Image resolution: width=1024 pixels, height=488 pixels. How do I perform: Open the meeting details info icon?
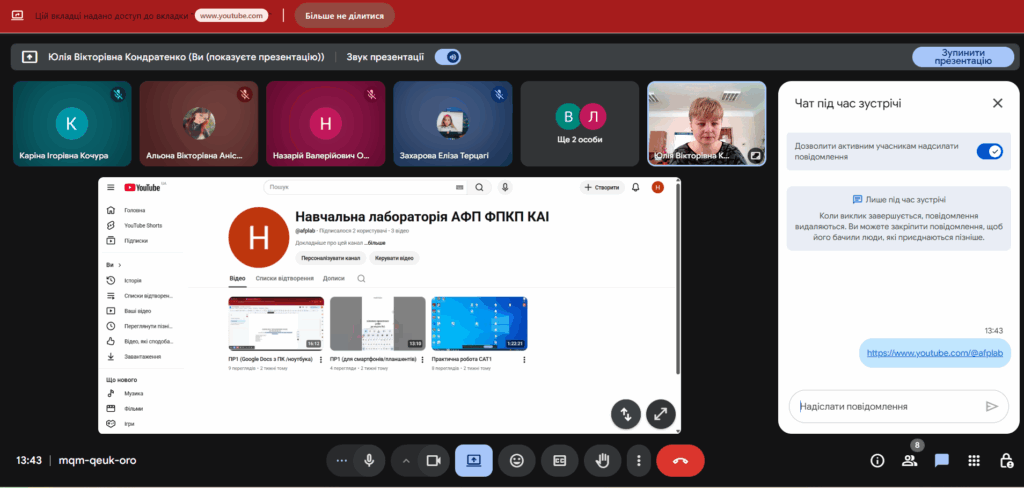click(877, 461)
